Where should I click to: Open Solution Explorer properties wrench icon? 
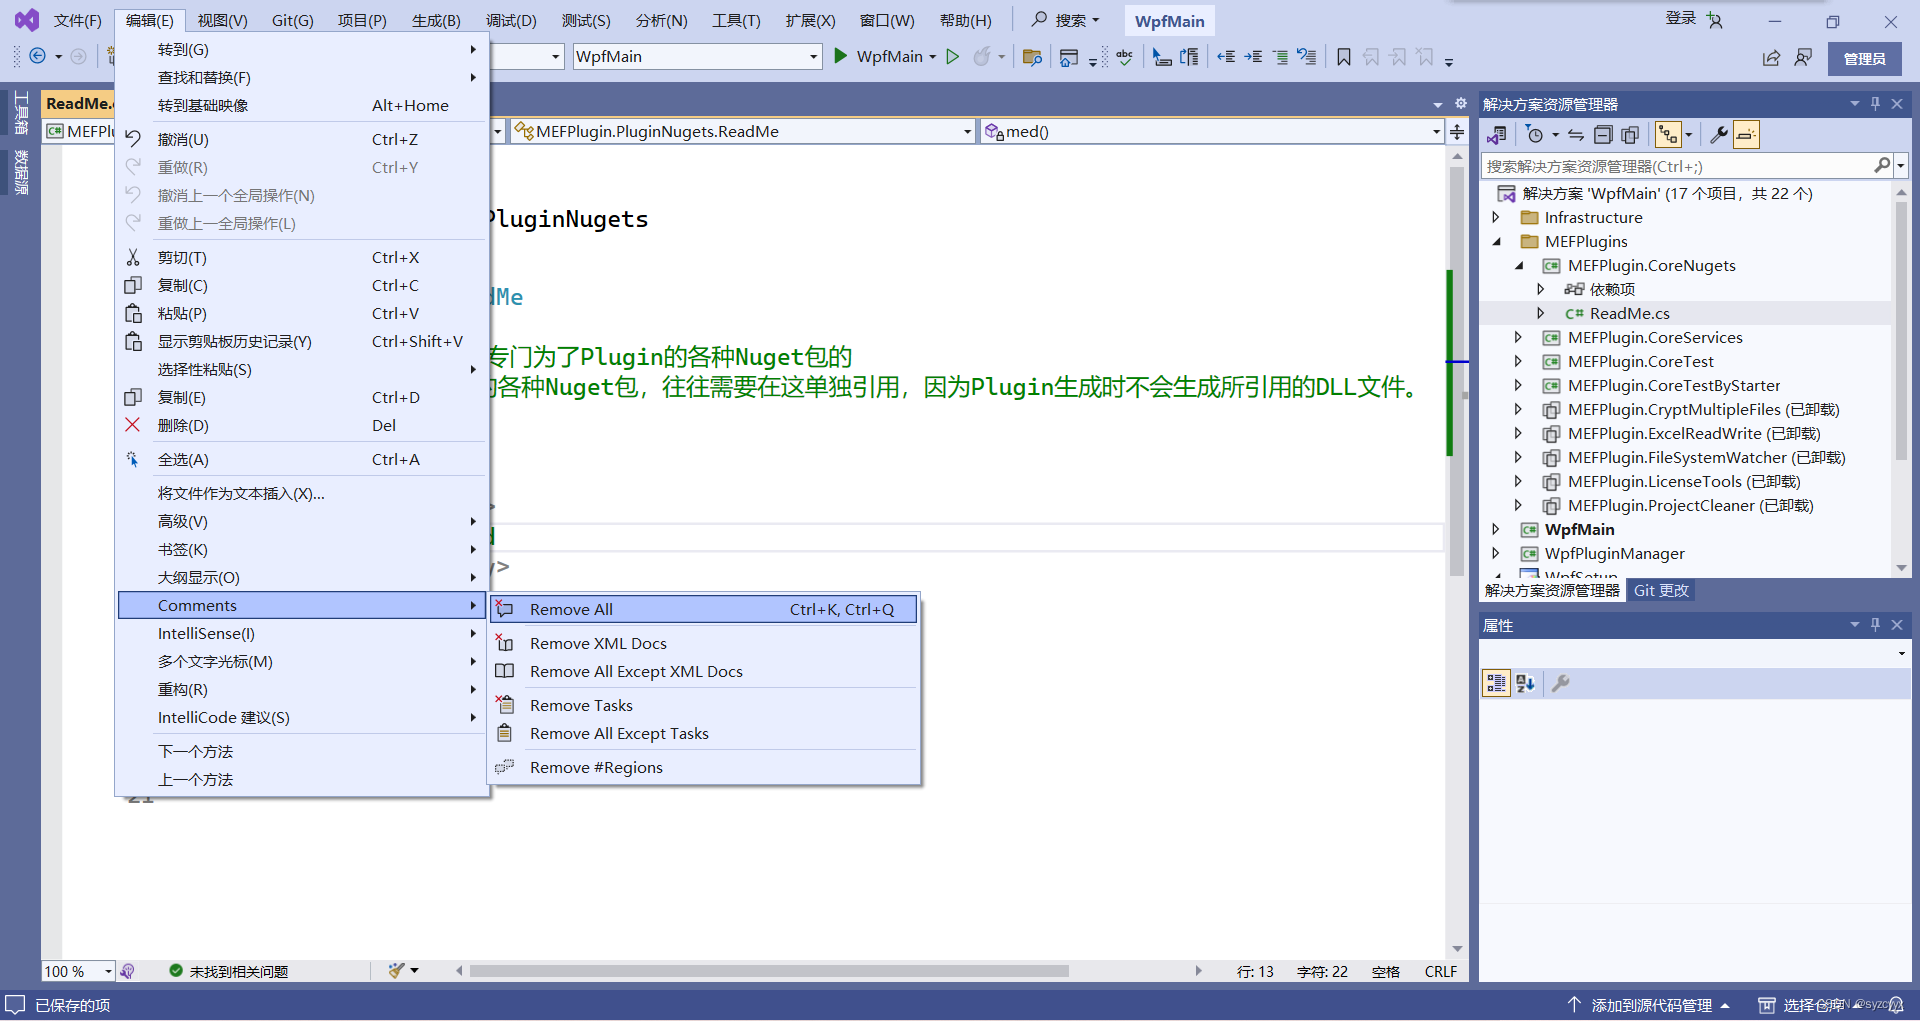[1718, 134]
